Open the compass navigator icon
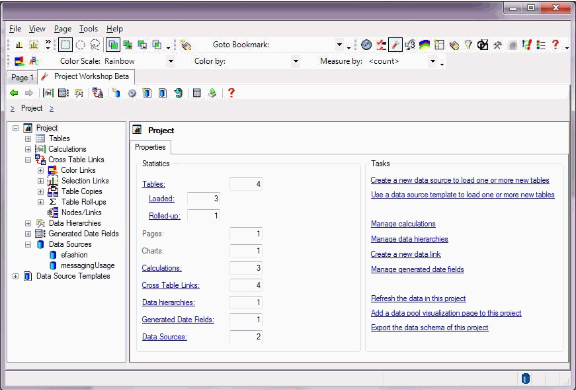 tap(366, 45)
